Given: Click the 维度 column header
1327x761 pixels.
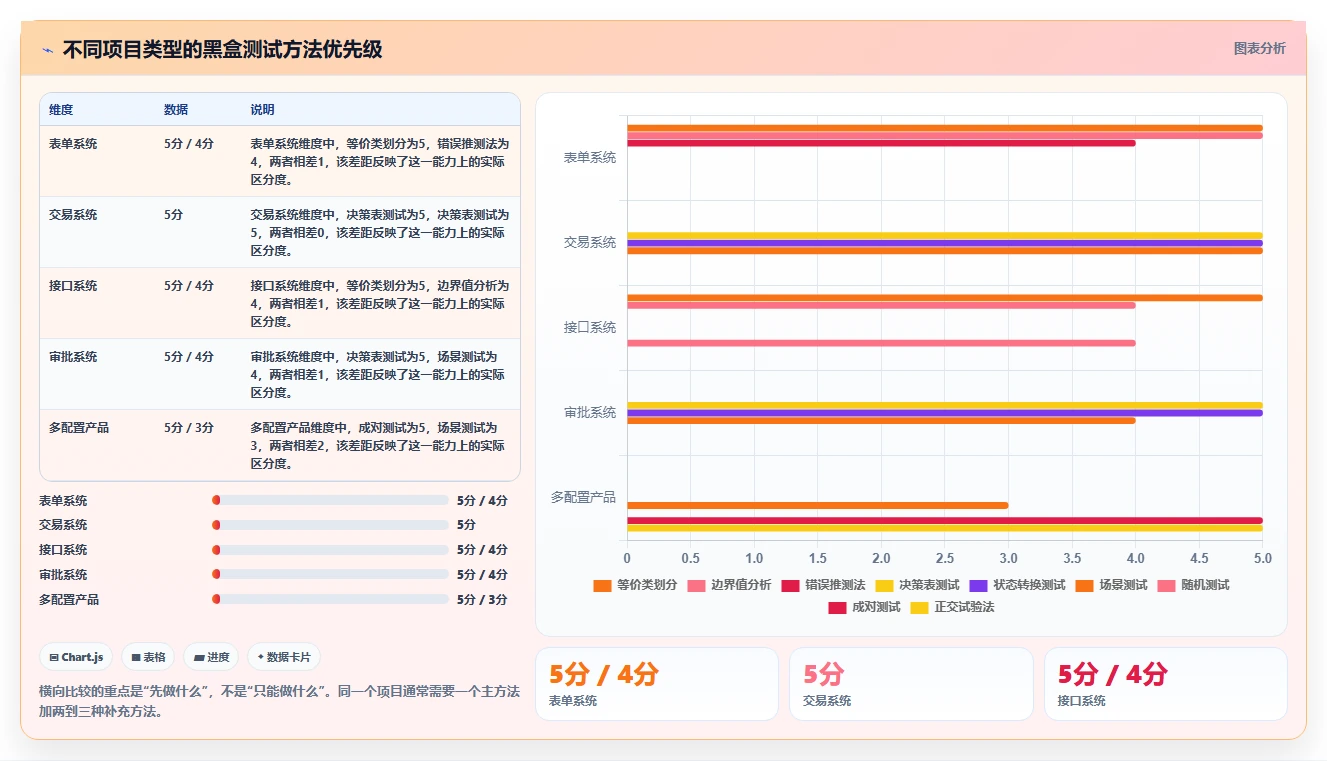Looking at the screenshot, I should coord(61,110).
